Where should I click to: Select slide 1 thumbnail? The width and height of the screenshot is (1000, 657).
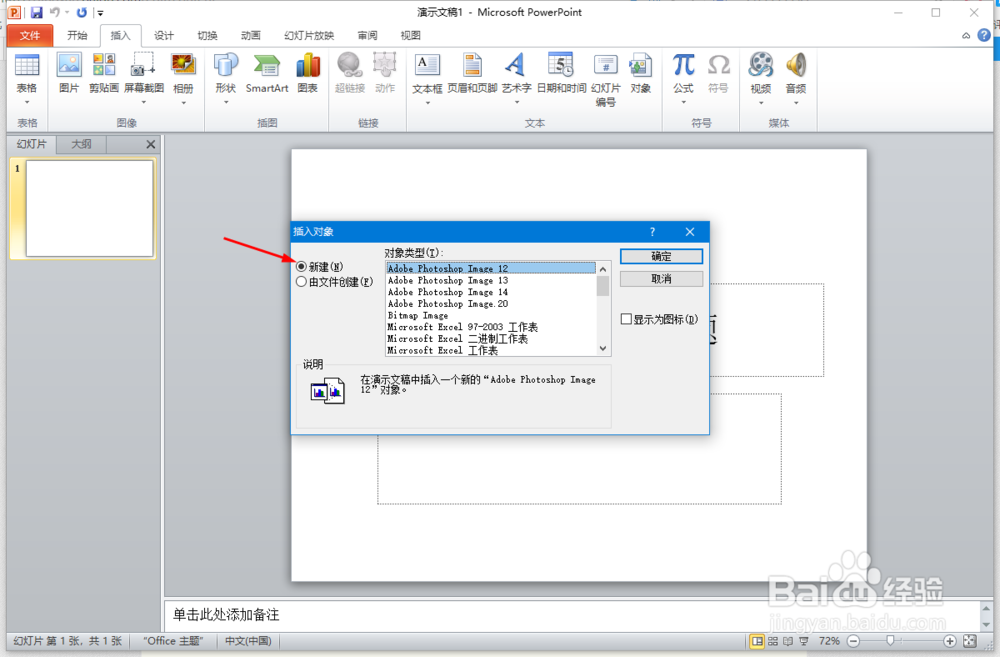89,208
